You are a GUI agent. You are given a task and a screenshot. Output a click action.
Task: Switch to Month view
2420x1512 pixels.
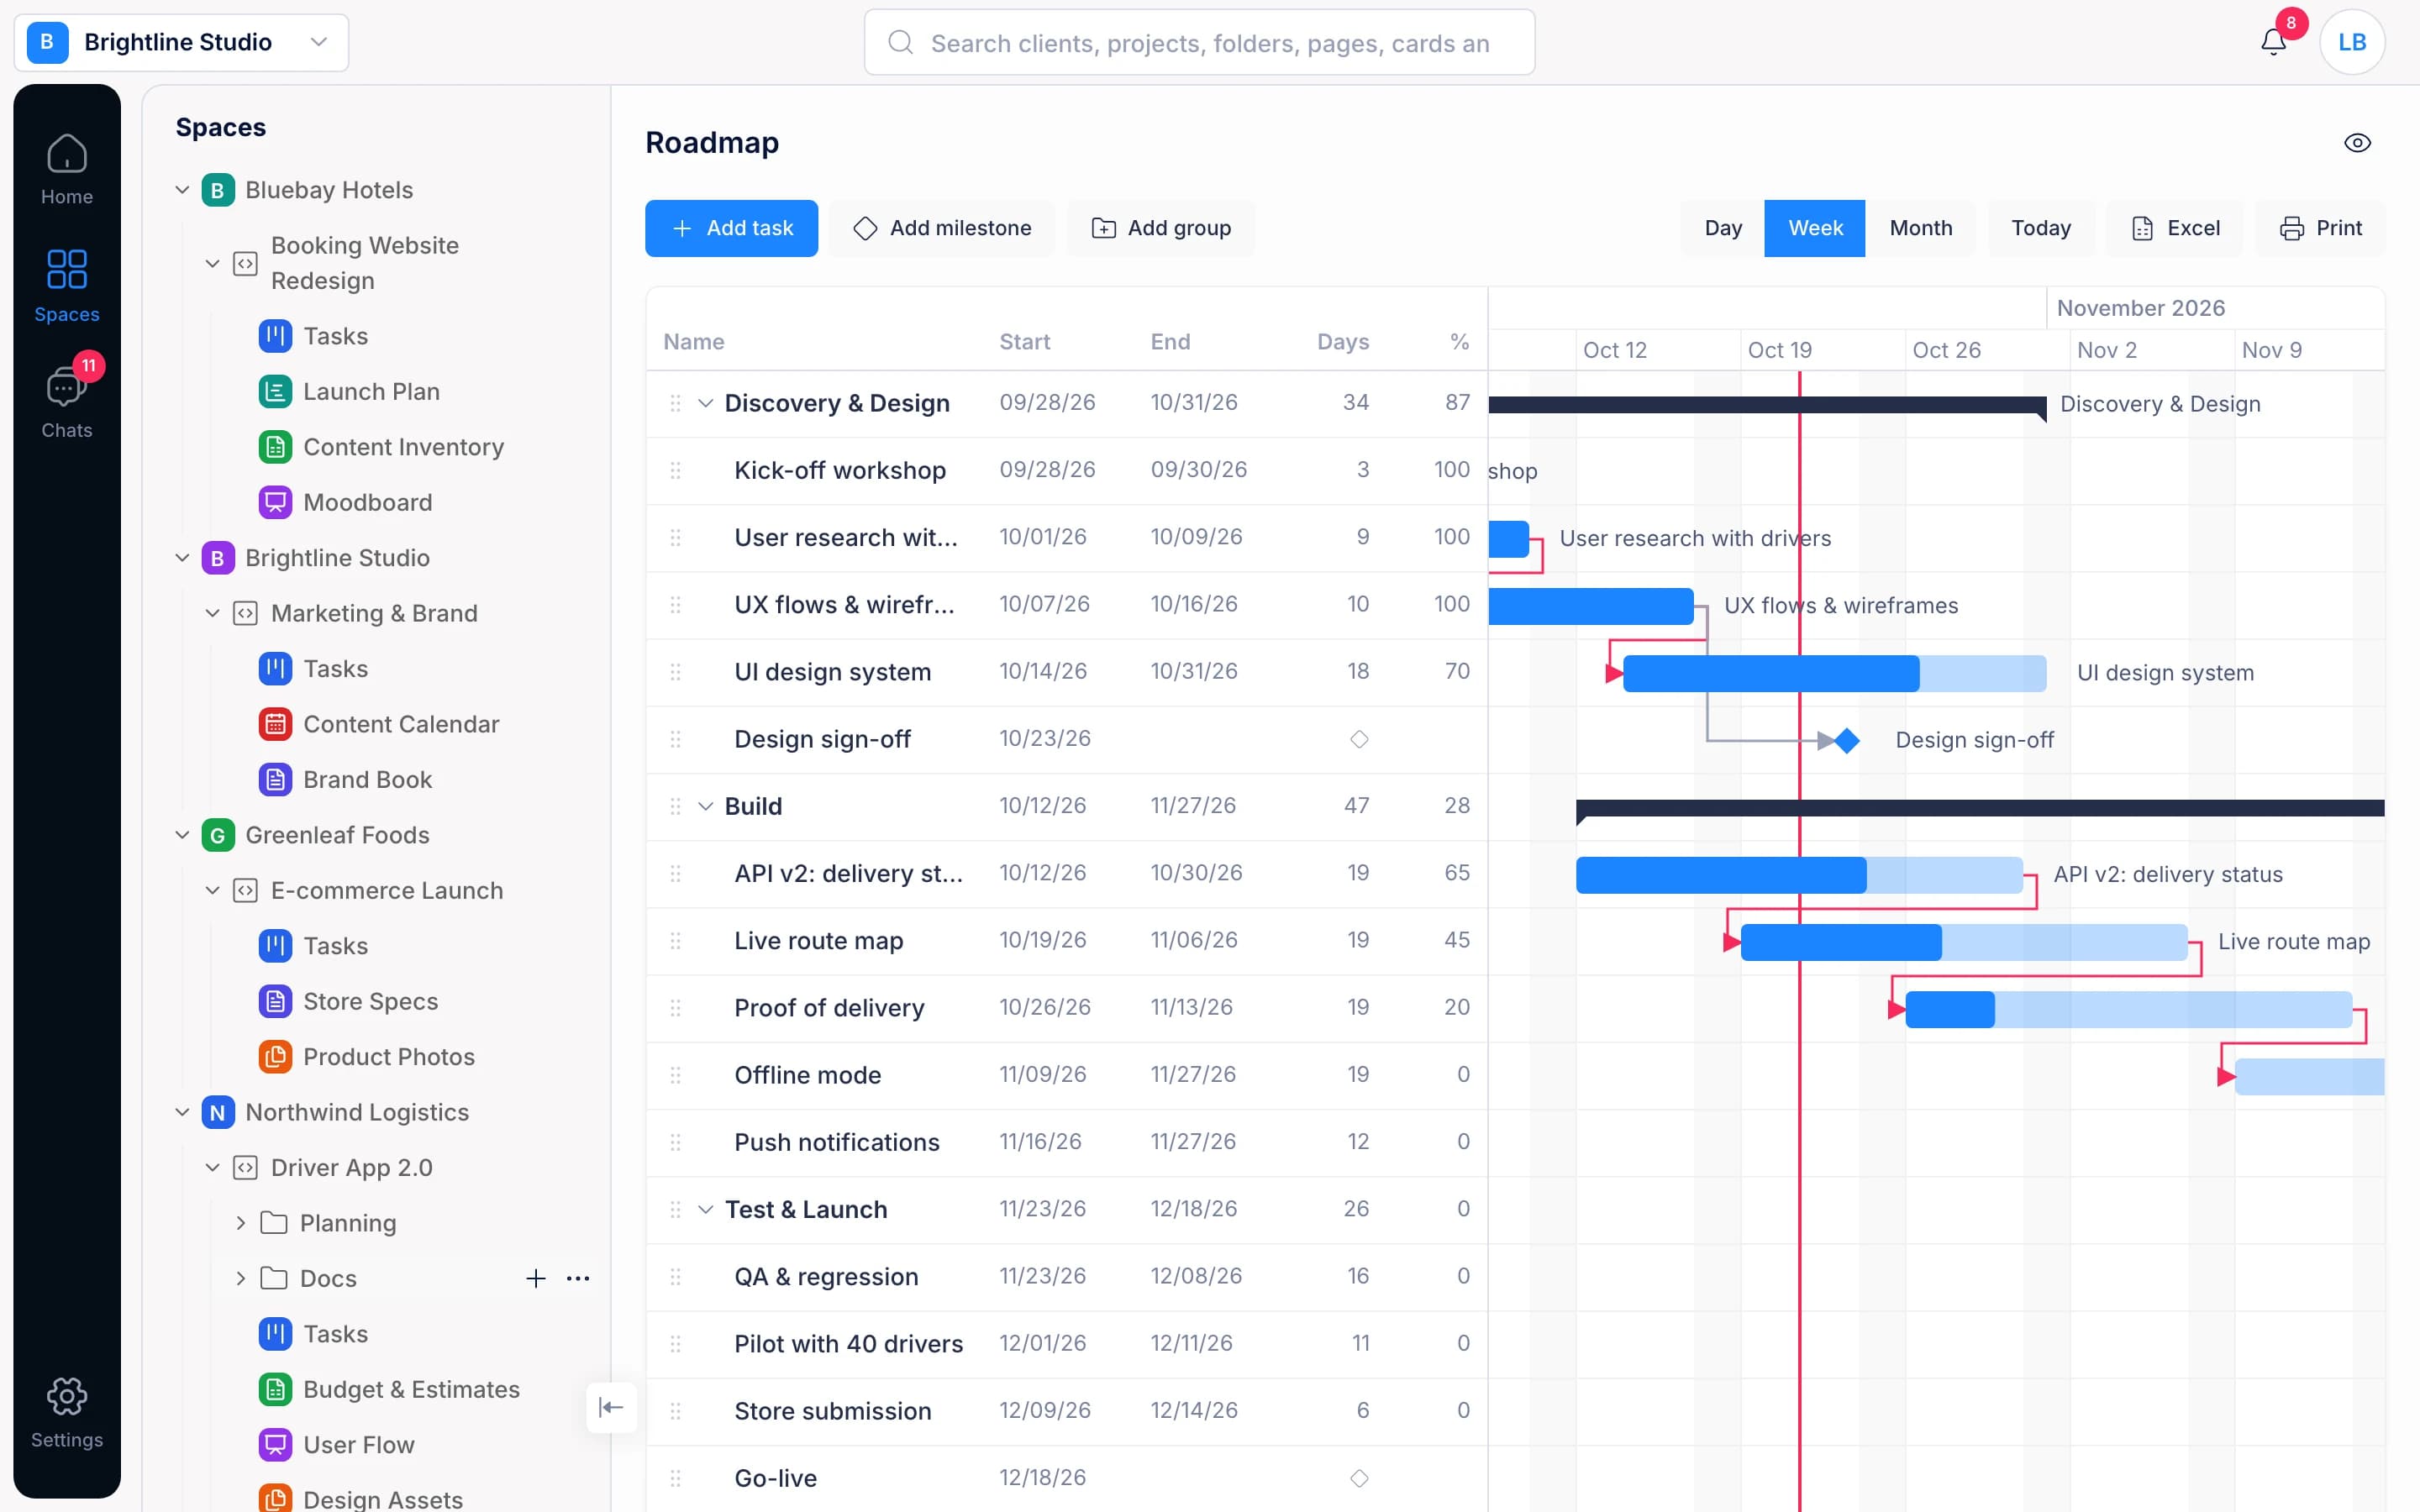(1920, 228)
